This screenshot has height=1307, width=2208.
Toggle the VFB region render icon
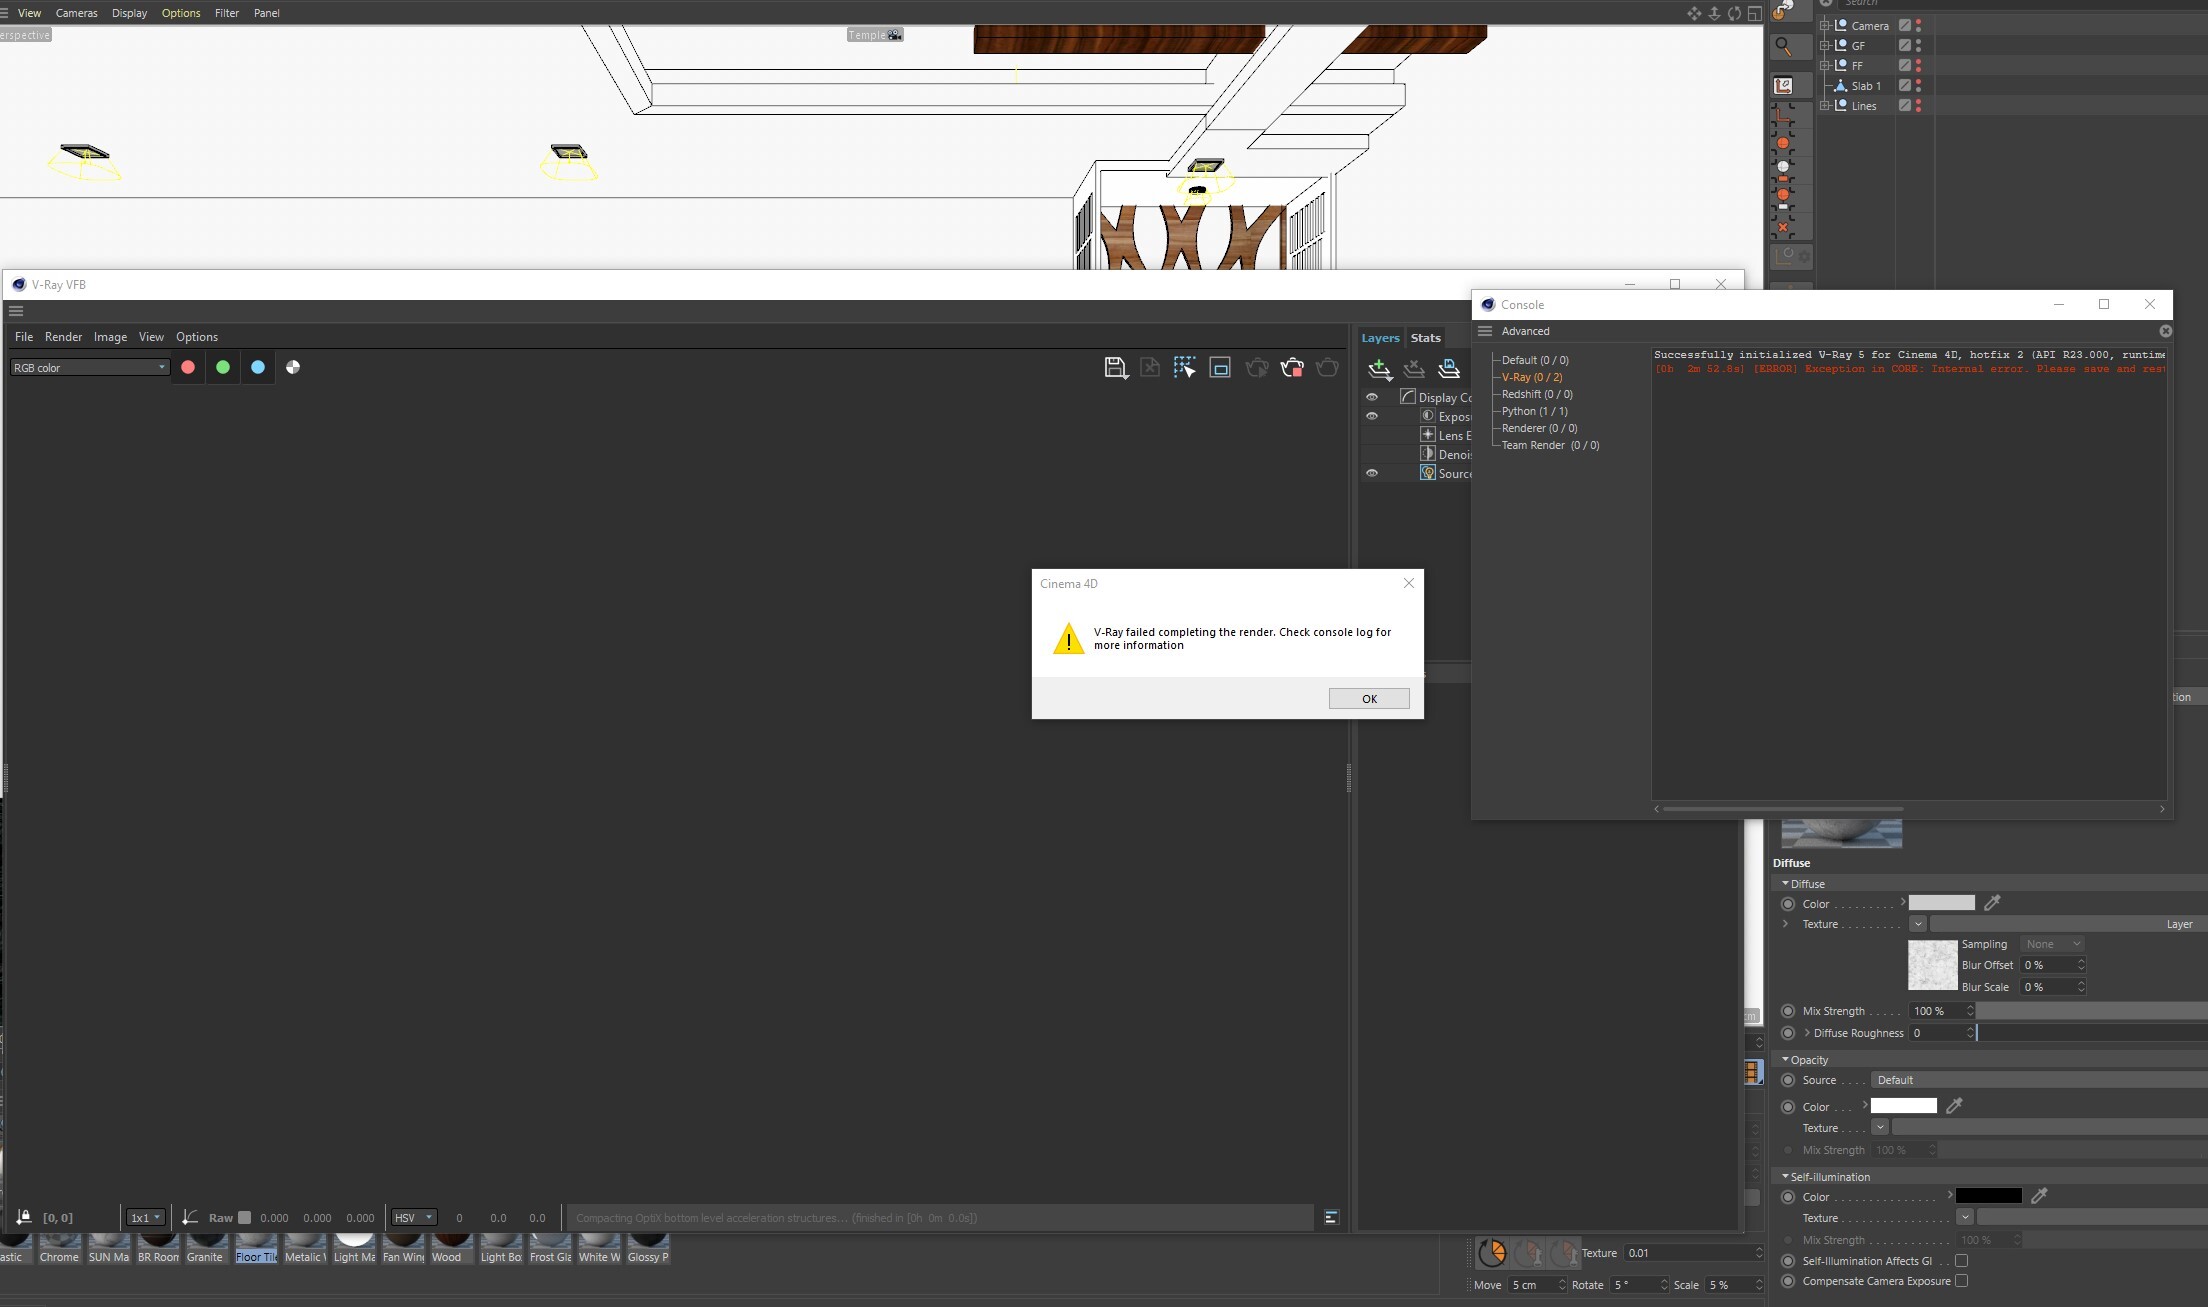tap(1220, 367)
